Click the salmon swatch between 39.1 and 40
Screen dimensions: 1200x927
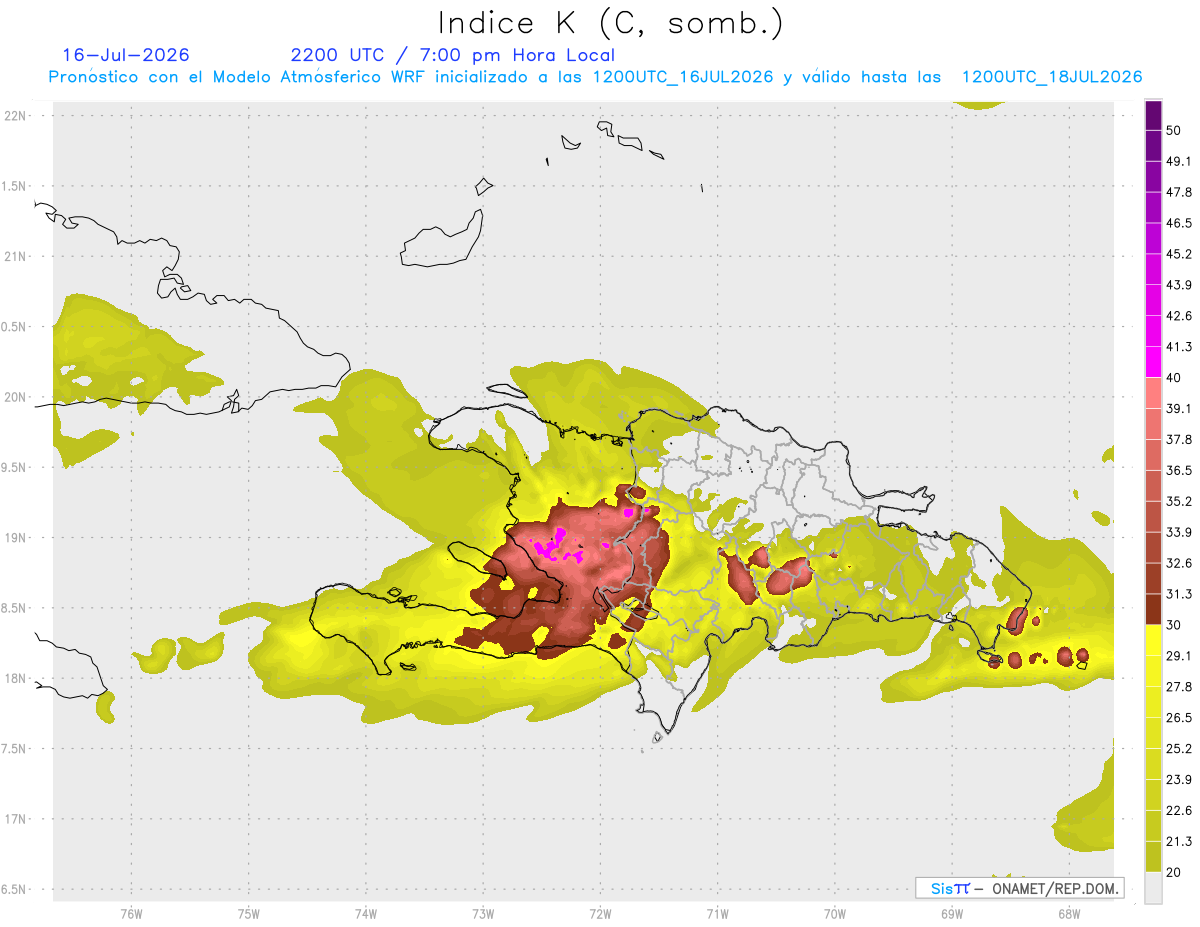(1153, 393)
